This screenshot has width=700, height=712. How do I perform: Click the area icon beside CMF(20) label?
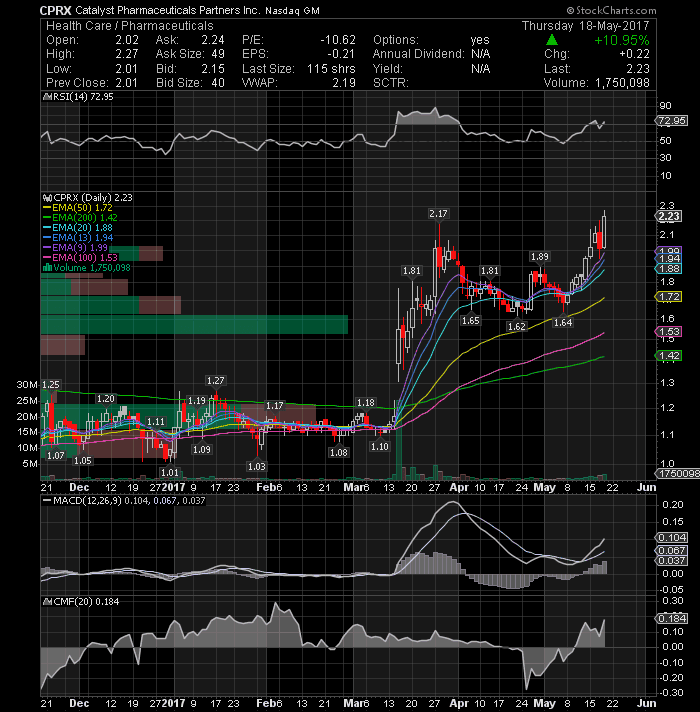click(47, 602)
